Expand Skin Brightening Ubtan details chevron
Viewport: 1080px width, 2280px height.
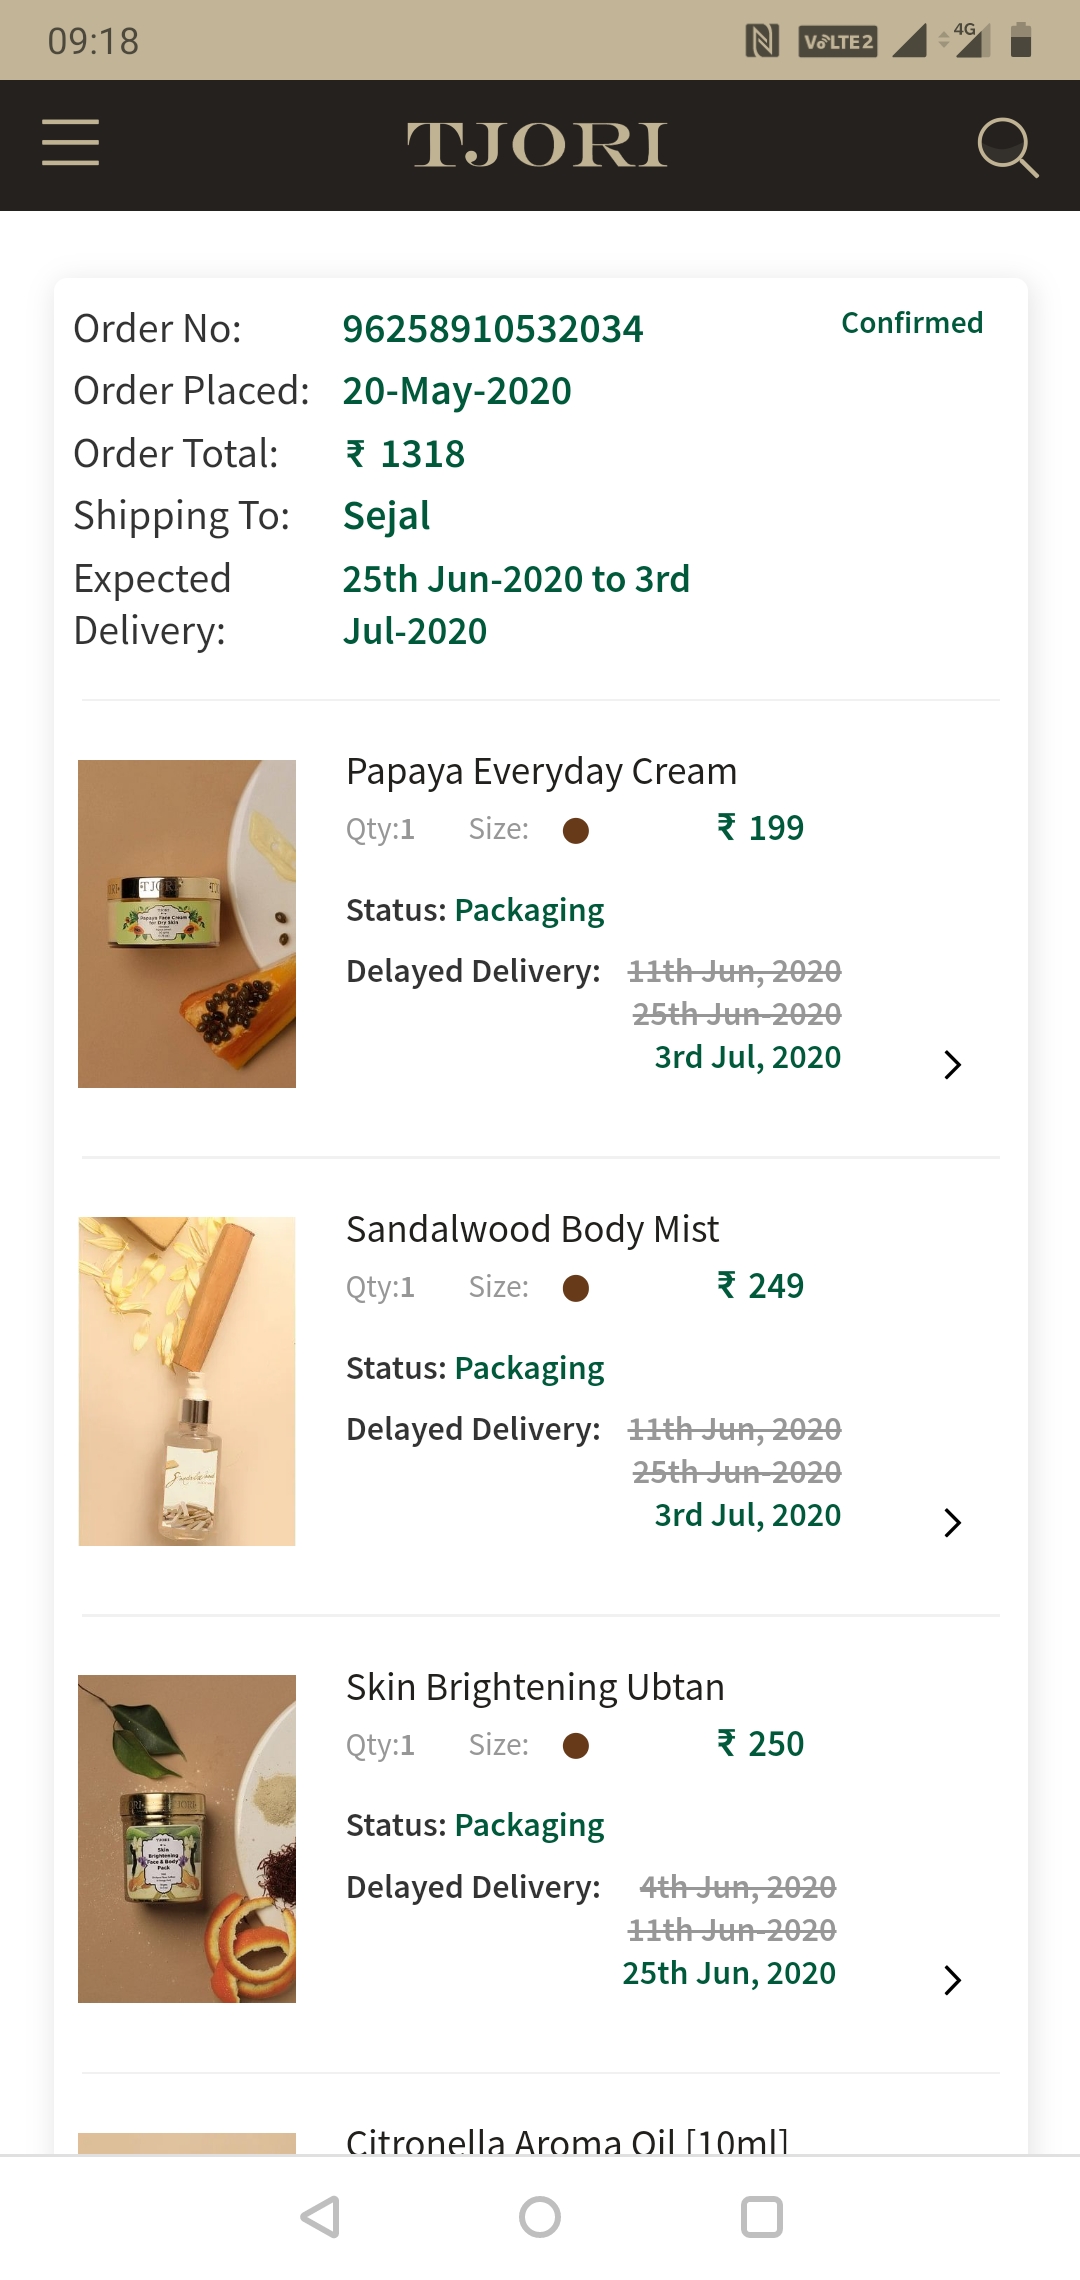click(952, 1981)
